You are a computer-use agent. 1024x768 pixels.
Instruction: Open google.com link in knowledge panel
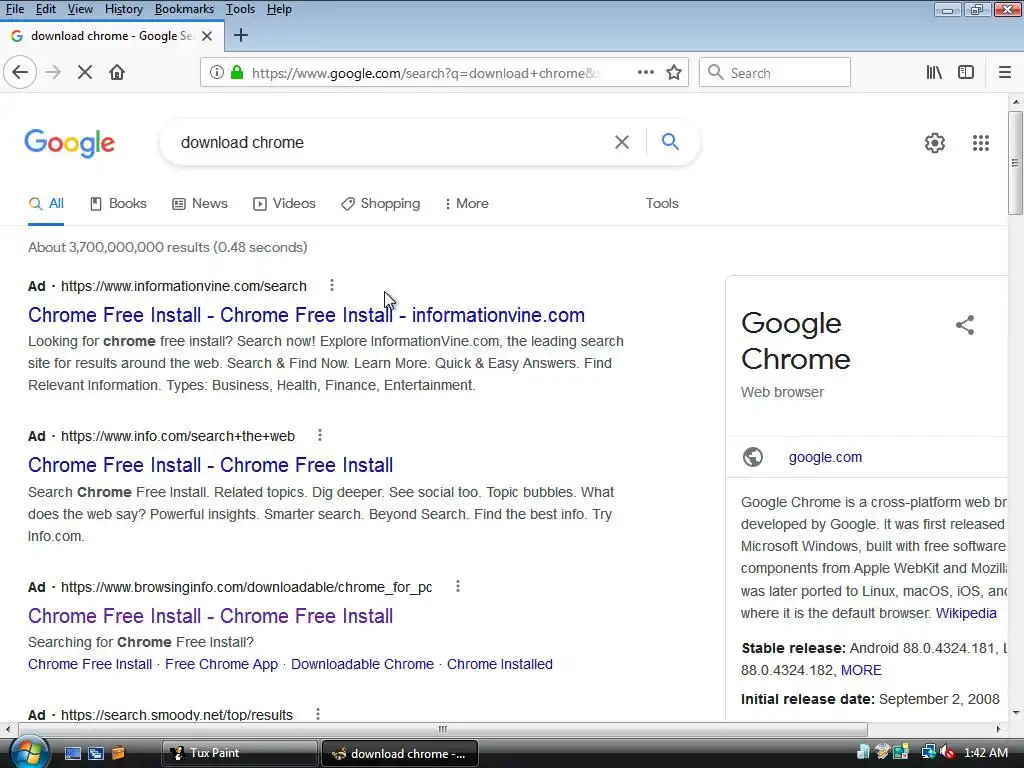tap(825, 457)
